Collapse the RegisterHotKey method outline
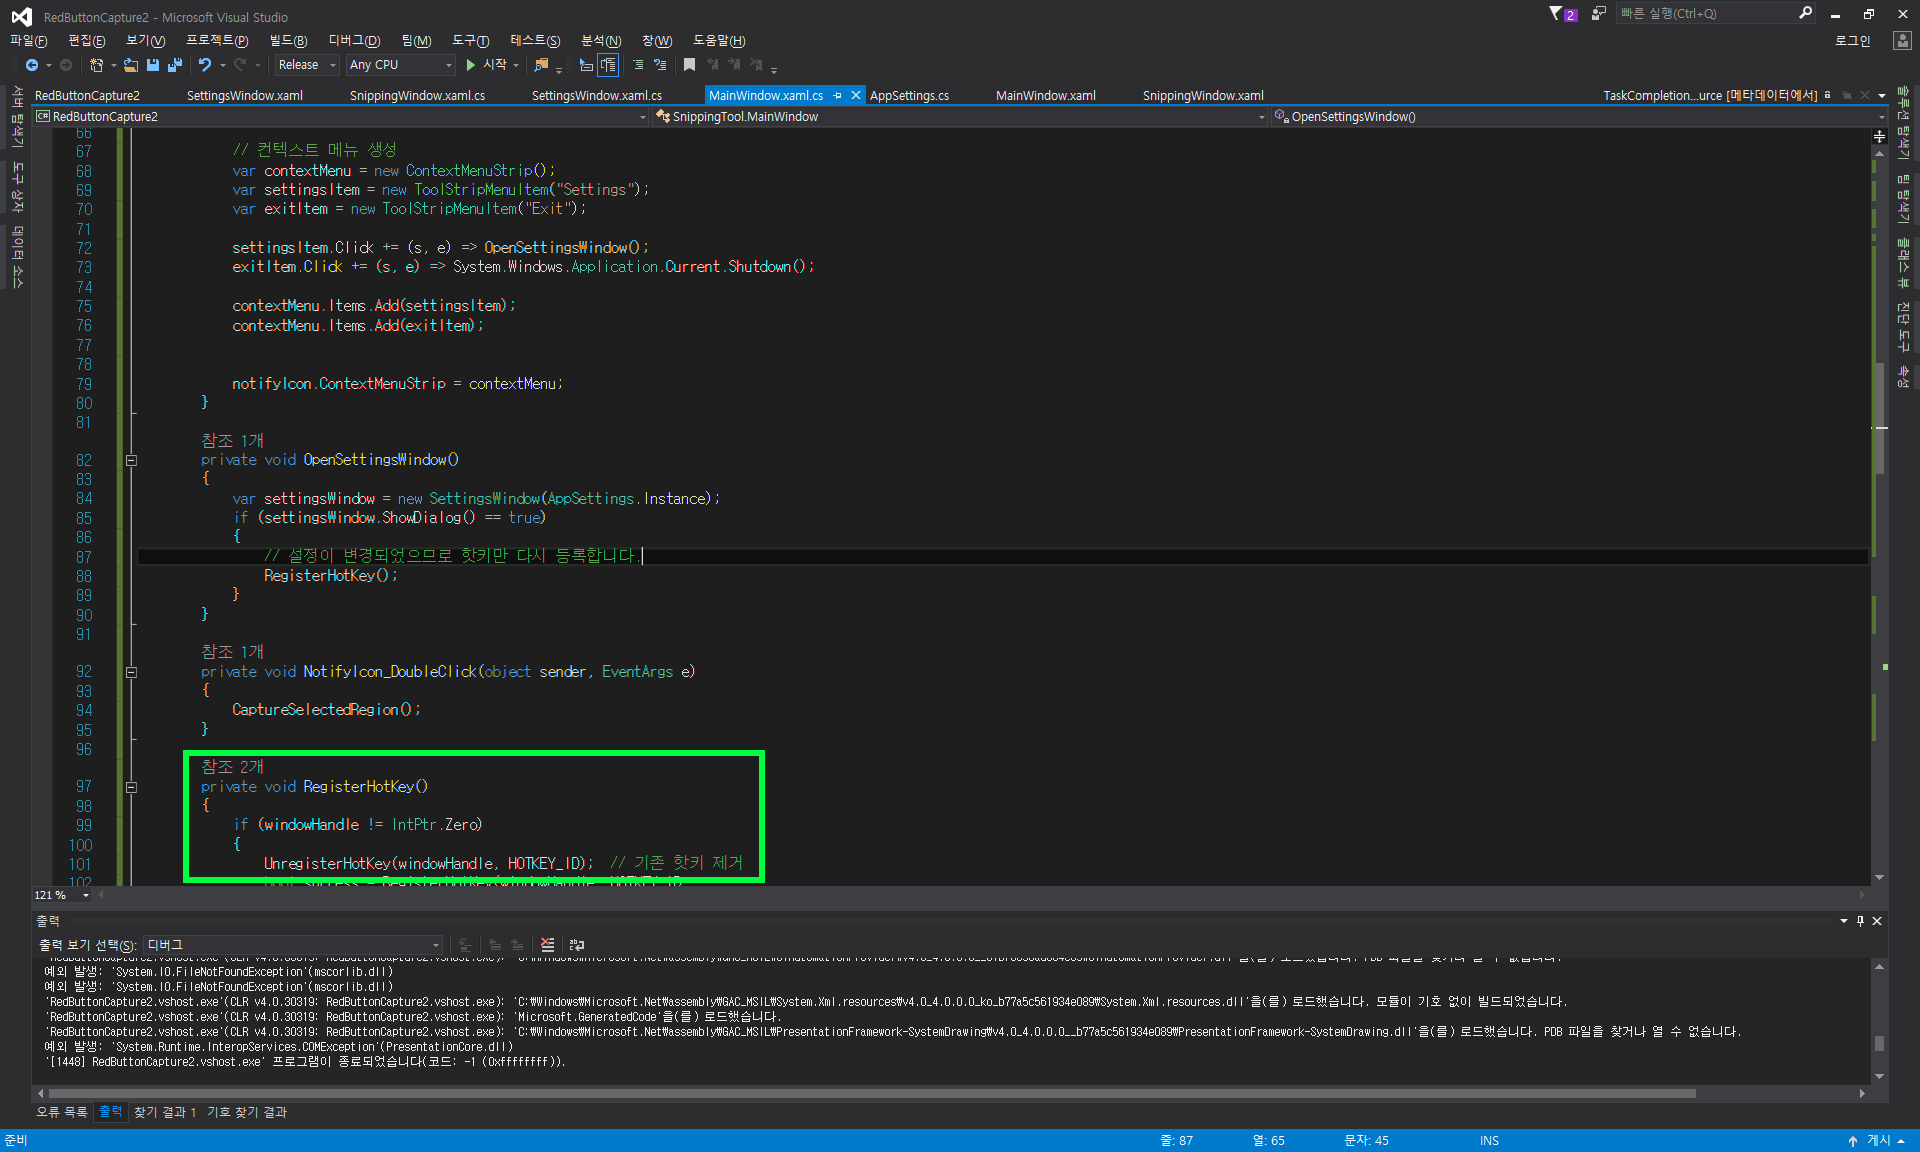This screenshot has width=1920, height=1152. pyautogui.click(x=131, y=787)
